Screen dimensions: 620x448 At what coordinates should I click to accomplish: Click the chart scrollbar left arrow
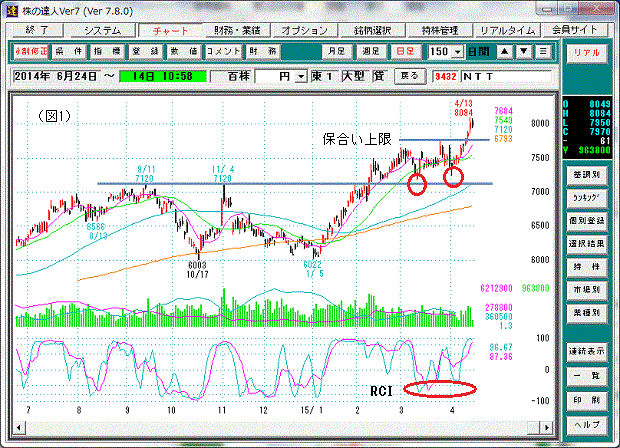pos(19,427)
